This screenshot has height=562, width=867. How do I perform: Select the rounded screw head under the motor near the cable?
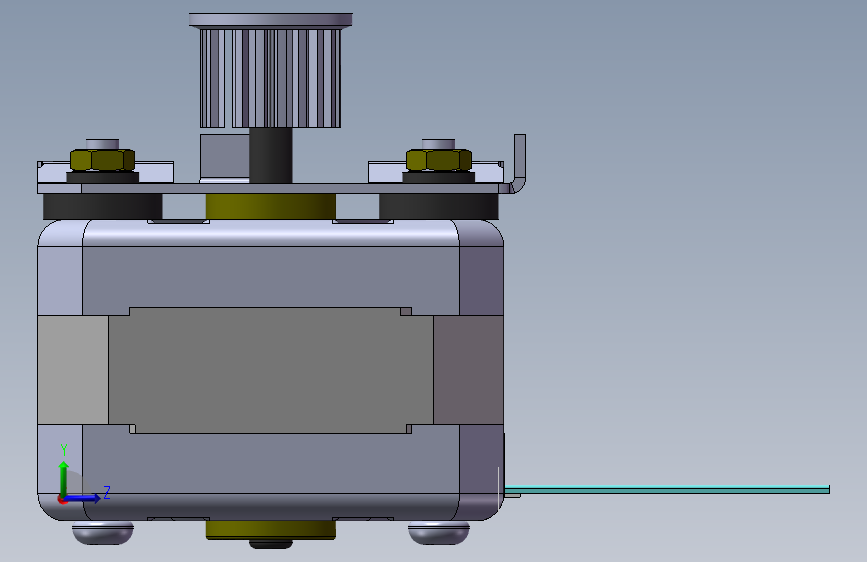438,533
